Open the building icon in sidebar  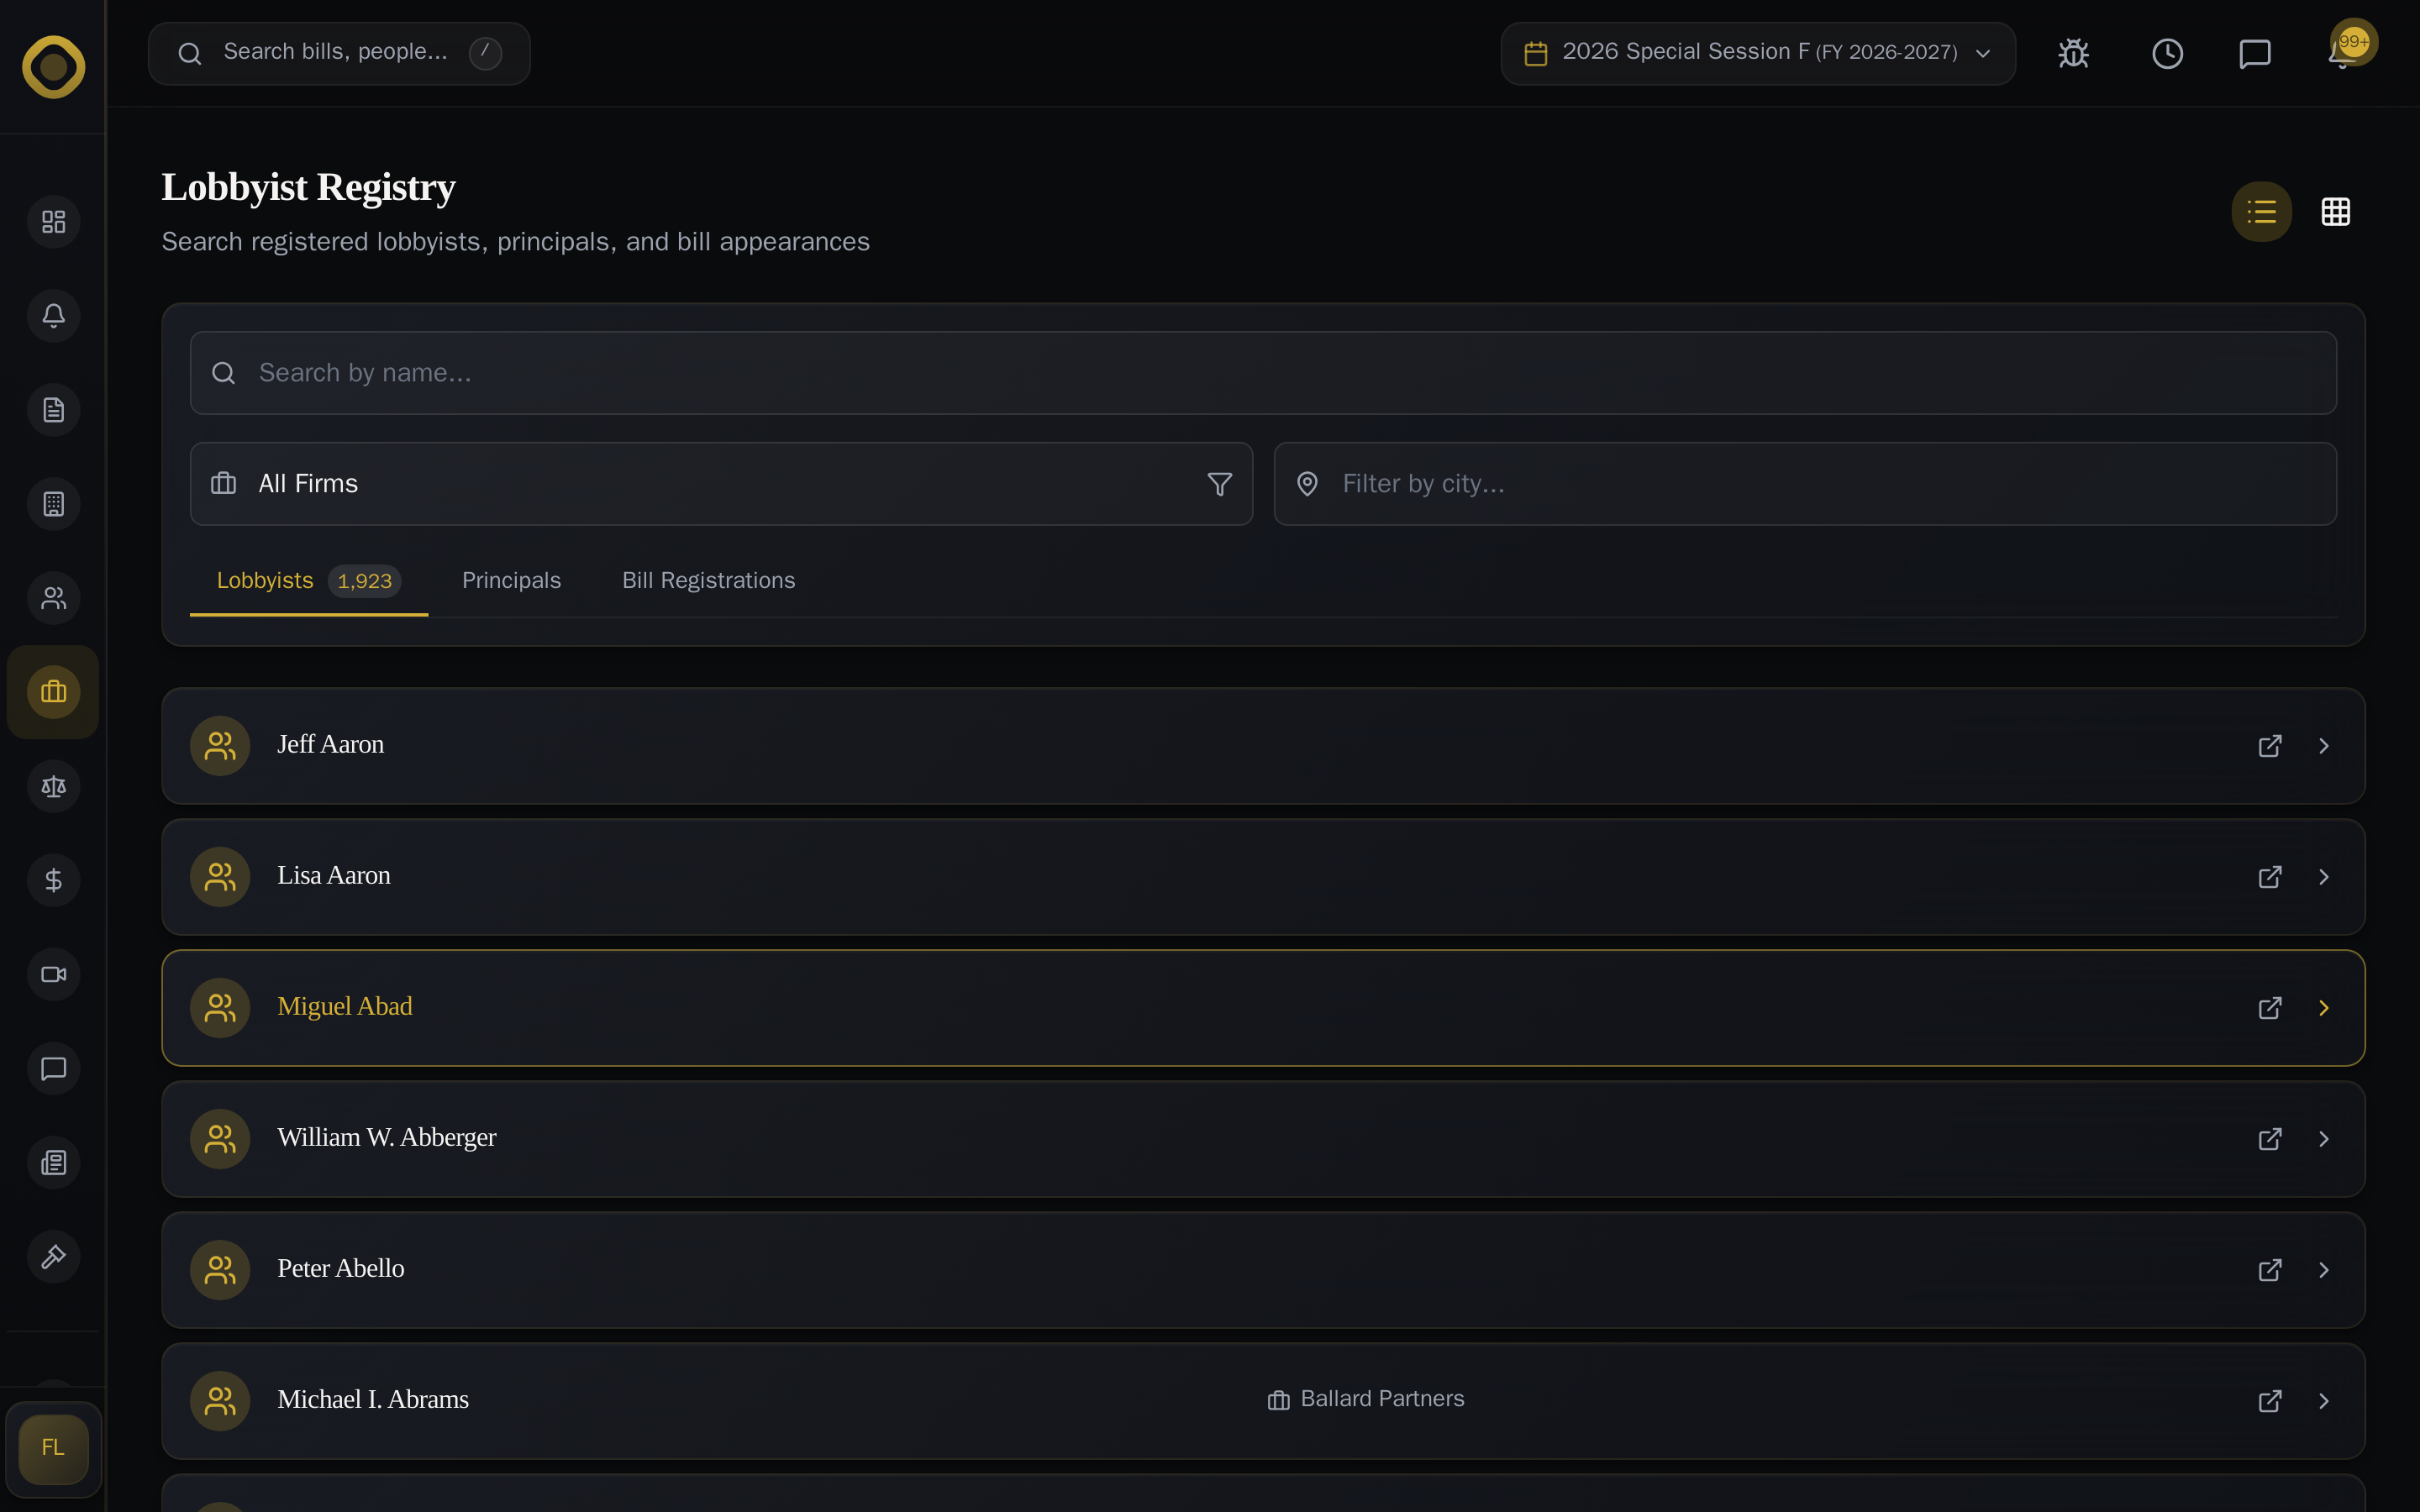click(x=53, y=504)
